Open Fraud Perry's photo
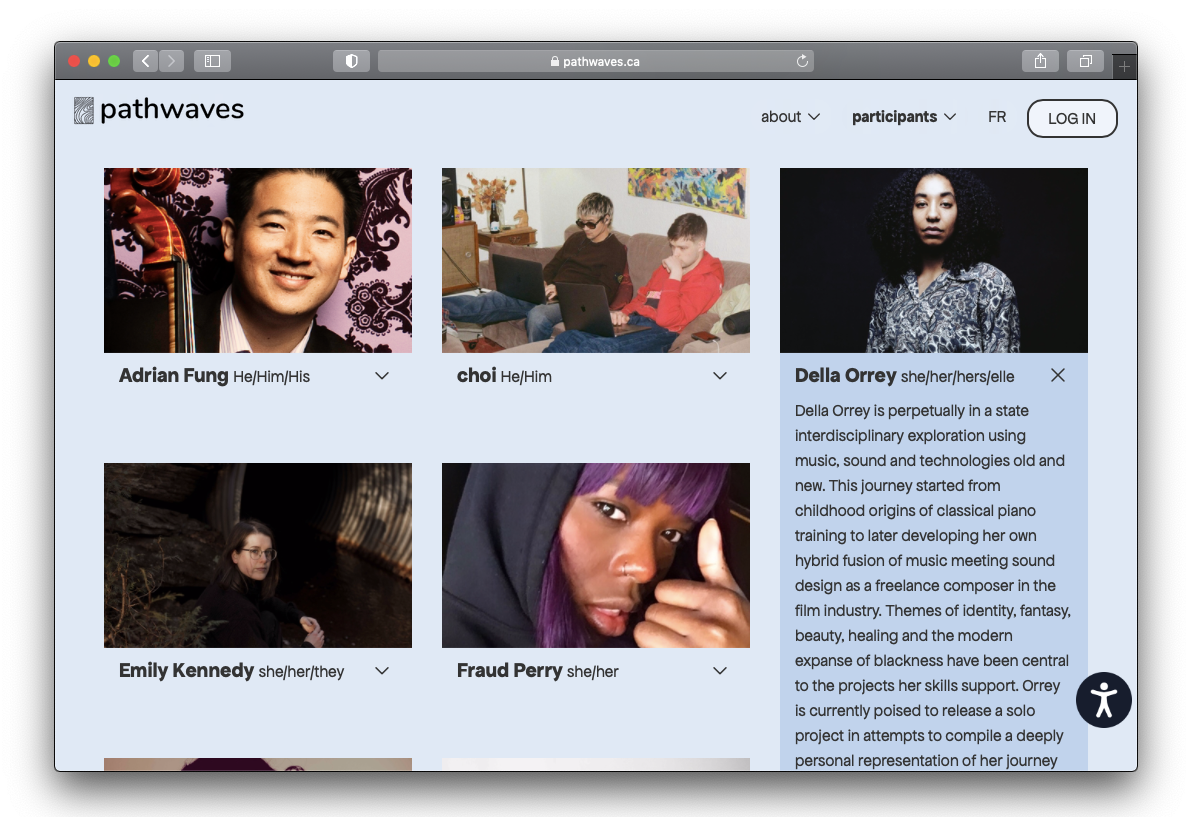Image resolution: width=1186 pixels, height=817 pixels. pos(596,555)
